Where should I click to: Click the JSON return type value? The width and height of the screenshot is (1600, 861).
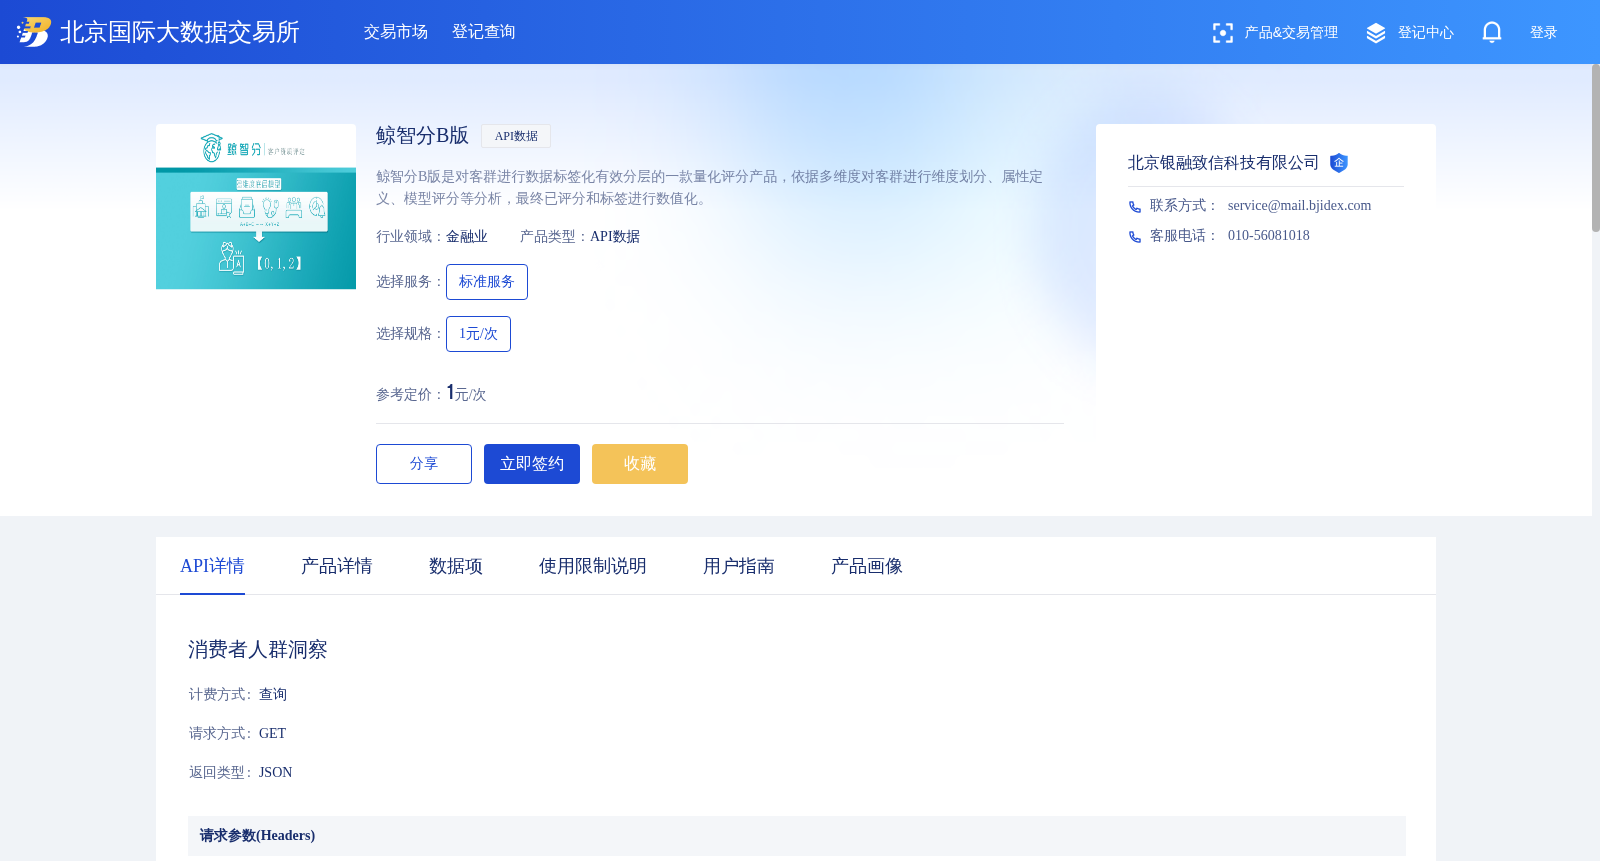click(x=276, y=773)
